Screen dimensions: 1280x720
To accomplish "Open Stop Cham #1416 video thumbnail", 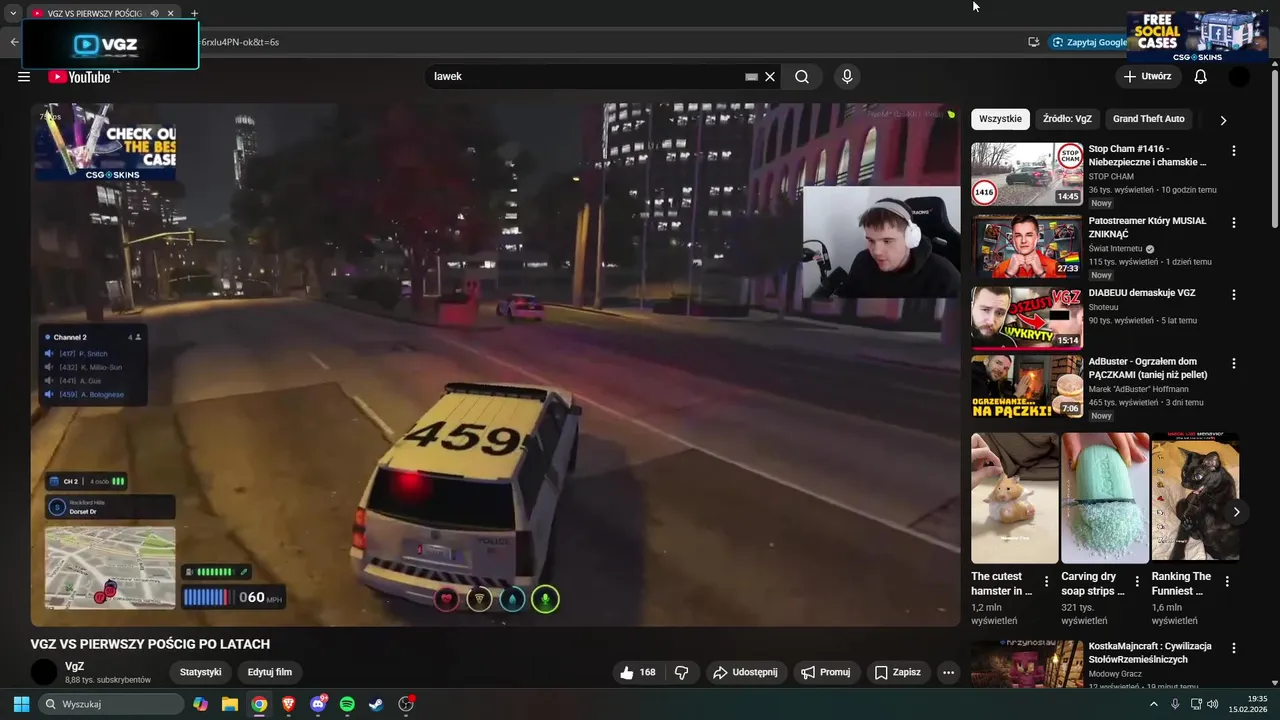I will [x=1027, y=174].
